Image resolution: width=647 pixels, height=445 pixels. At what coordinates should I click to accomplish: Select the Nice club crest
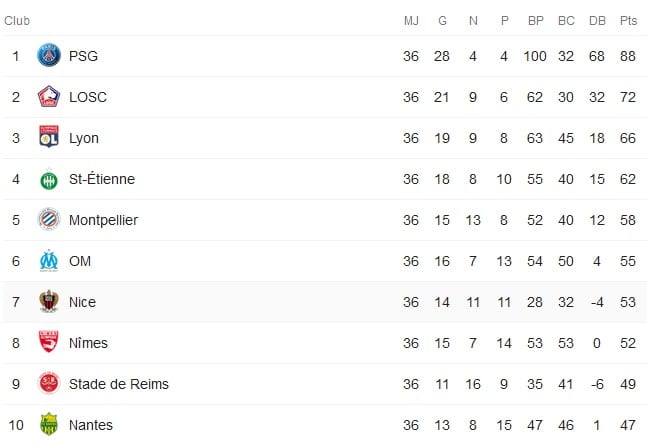(x=49, y=301)
